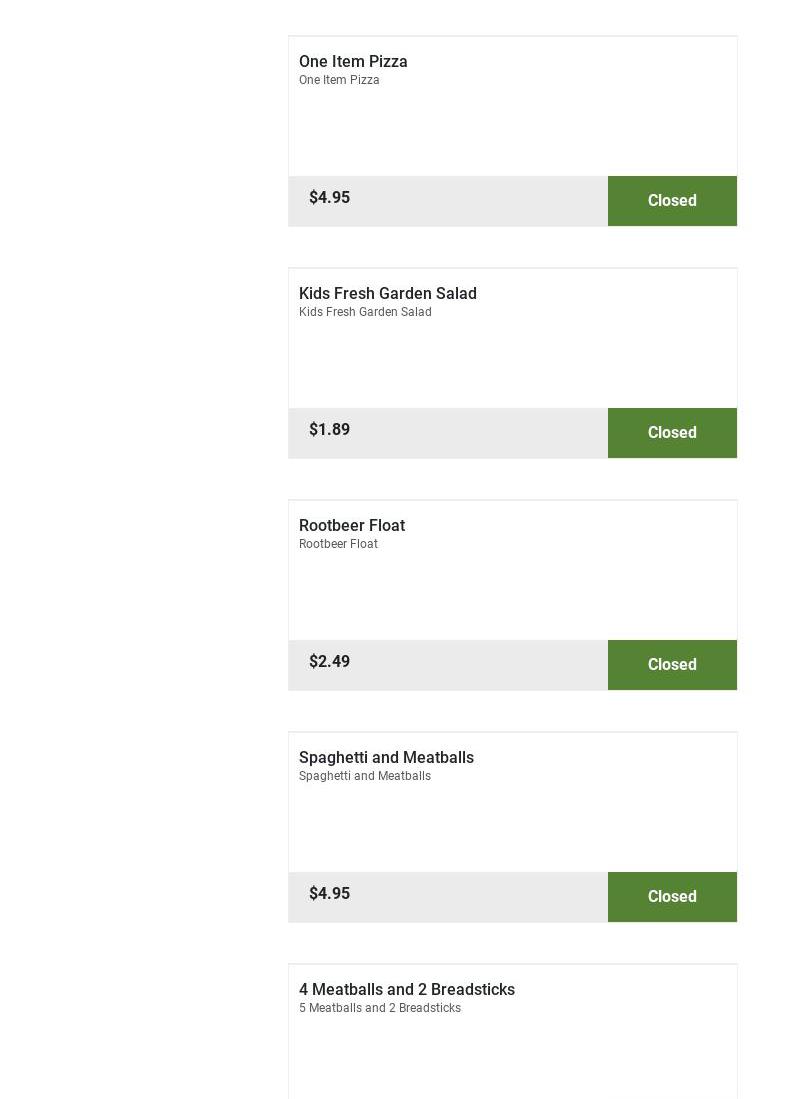
Task: Click the $1.89 price label
Action: 329,430
